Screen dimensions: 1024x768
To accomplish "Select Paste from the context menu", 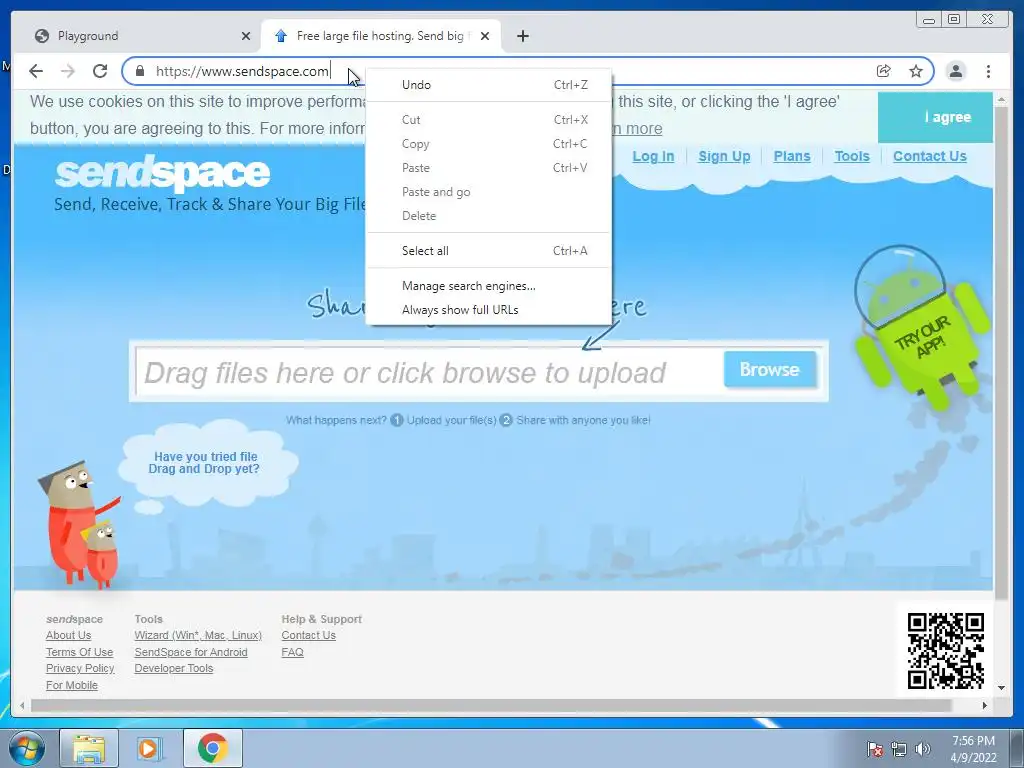I will (x=488, y=168).
